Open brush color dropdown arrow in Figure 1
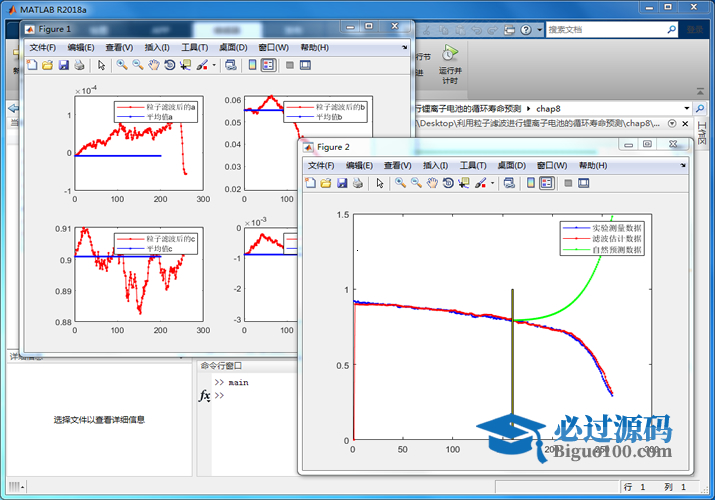 coord(214,66)
